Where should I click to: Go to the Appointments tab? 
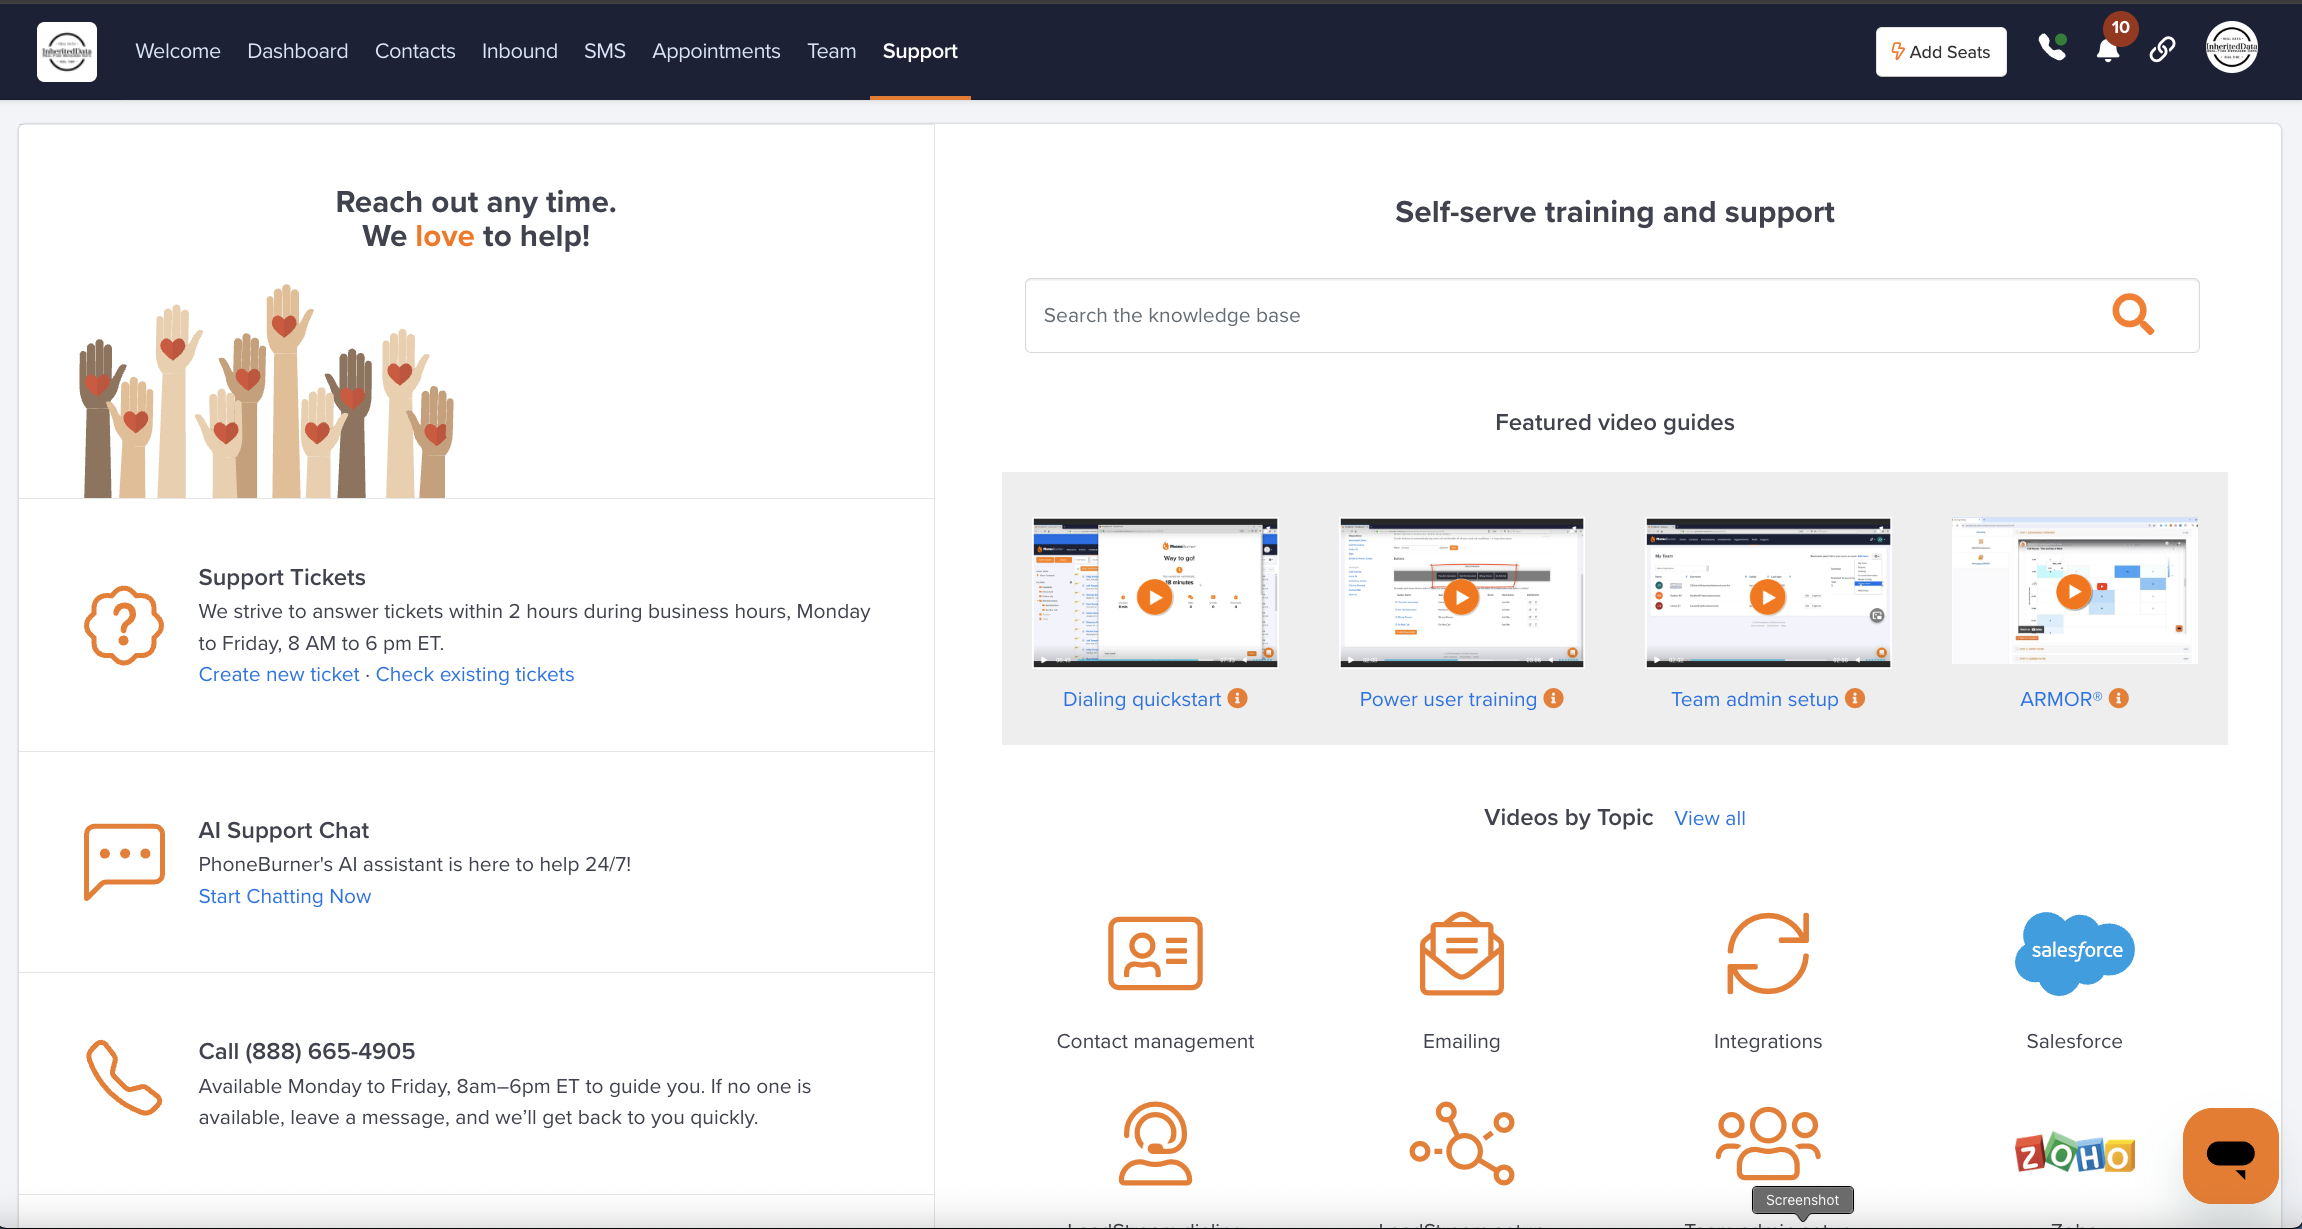(716, 51)
